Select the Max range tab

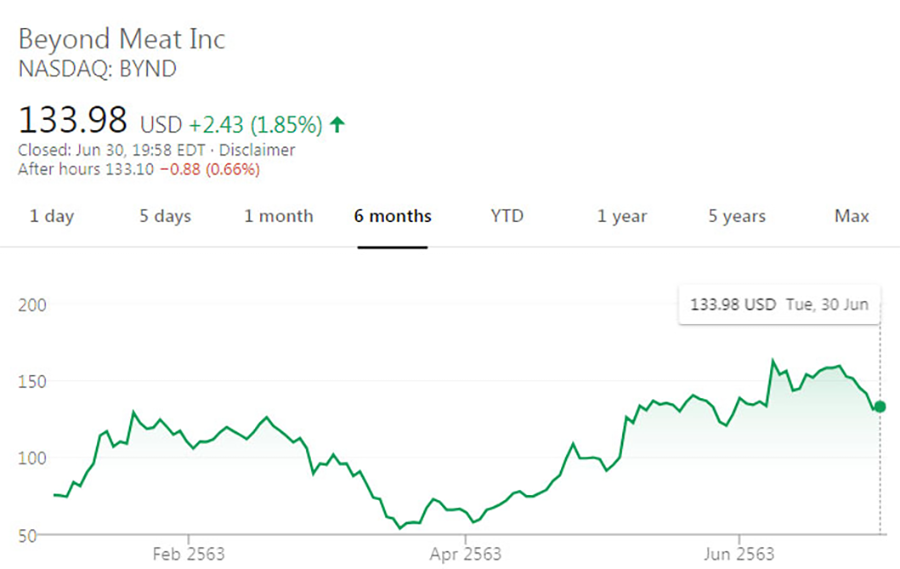click(852, 216)
